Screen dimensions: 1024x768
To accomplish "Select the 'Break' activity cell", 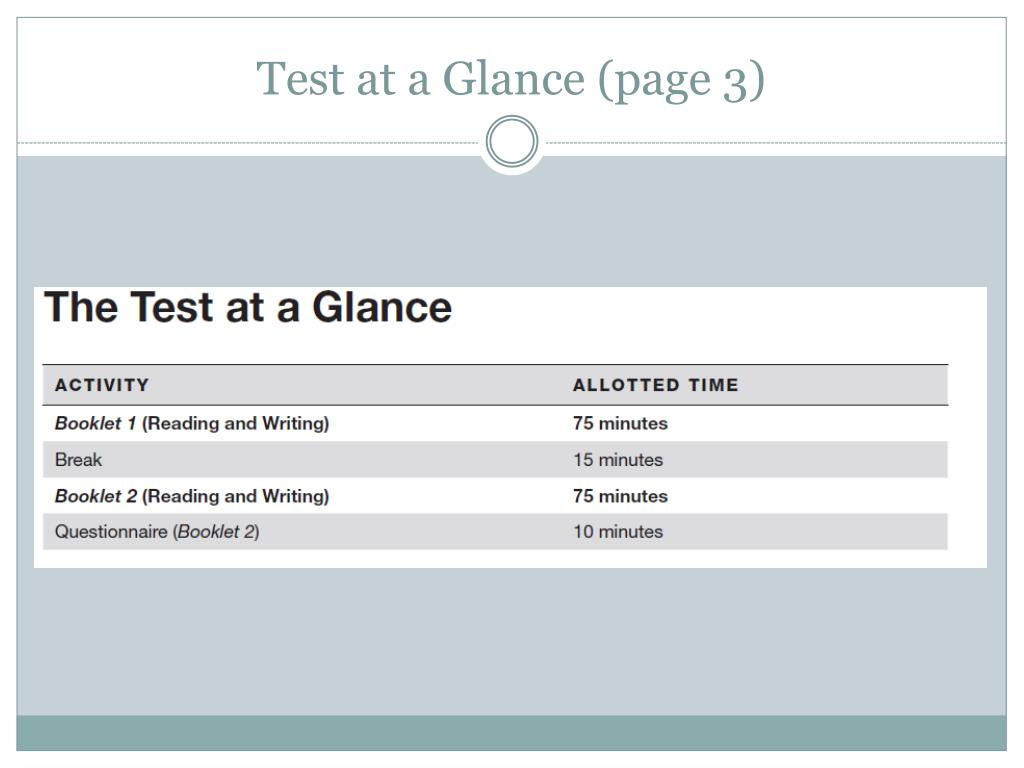I will click(x=78, y=460).
